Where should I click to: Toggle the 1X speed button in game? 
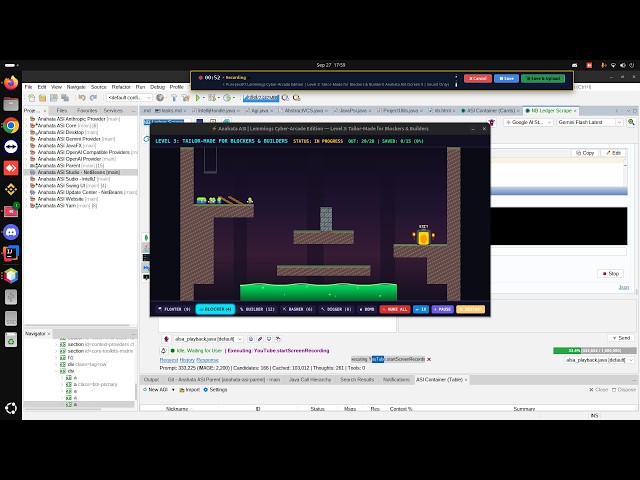pos(421,309)
